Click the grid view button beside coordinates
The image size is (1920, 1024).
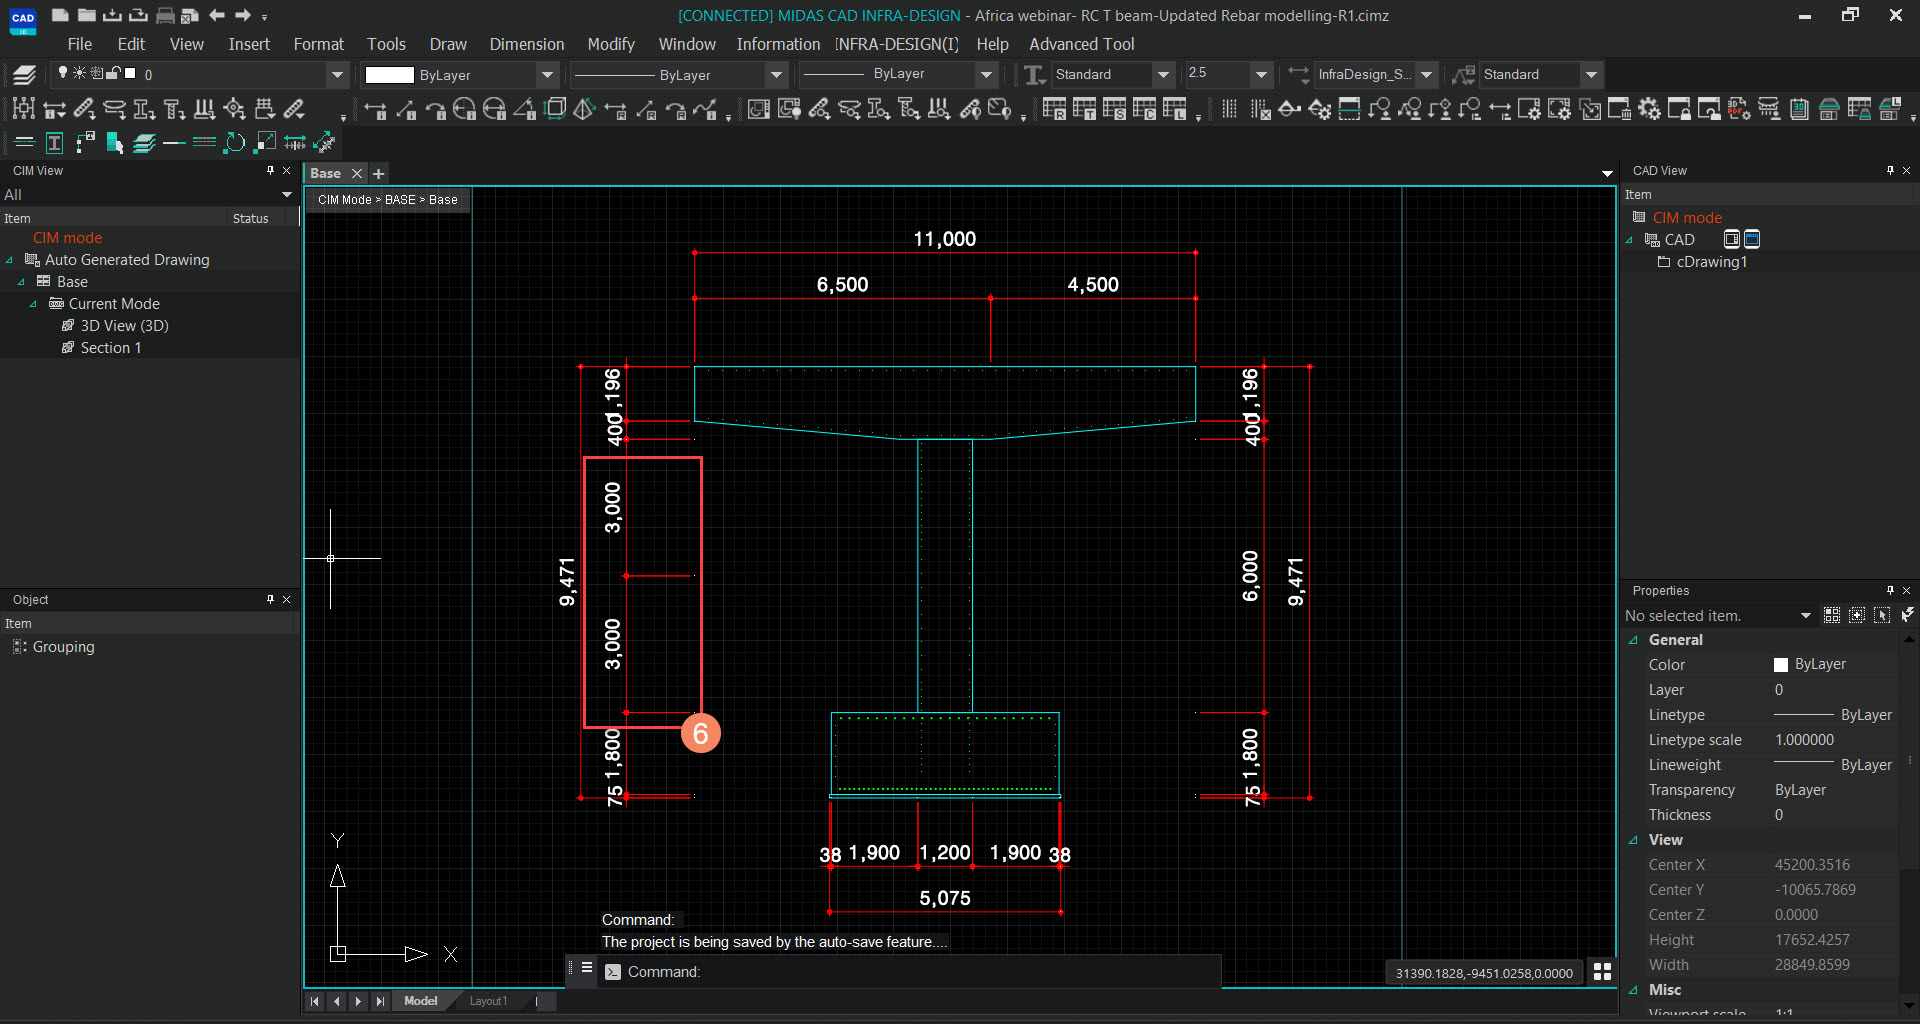click(1602, 972)
